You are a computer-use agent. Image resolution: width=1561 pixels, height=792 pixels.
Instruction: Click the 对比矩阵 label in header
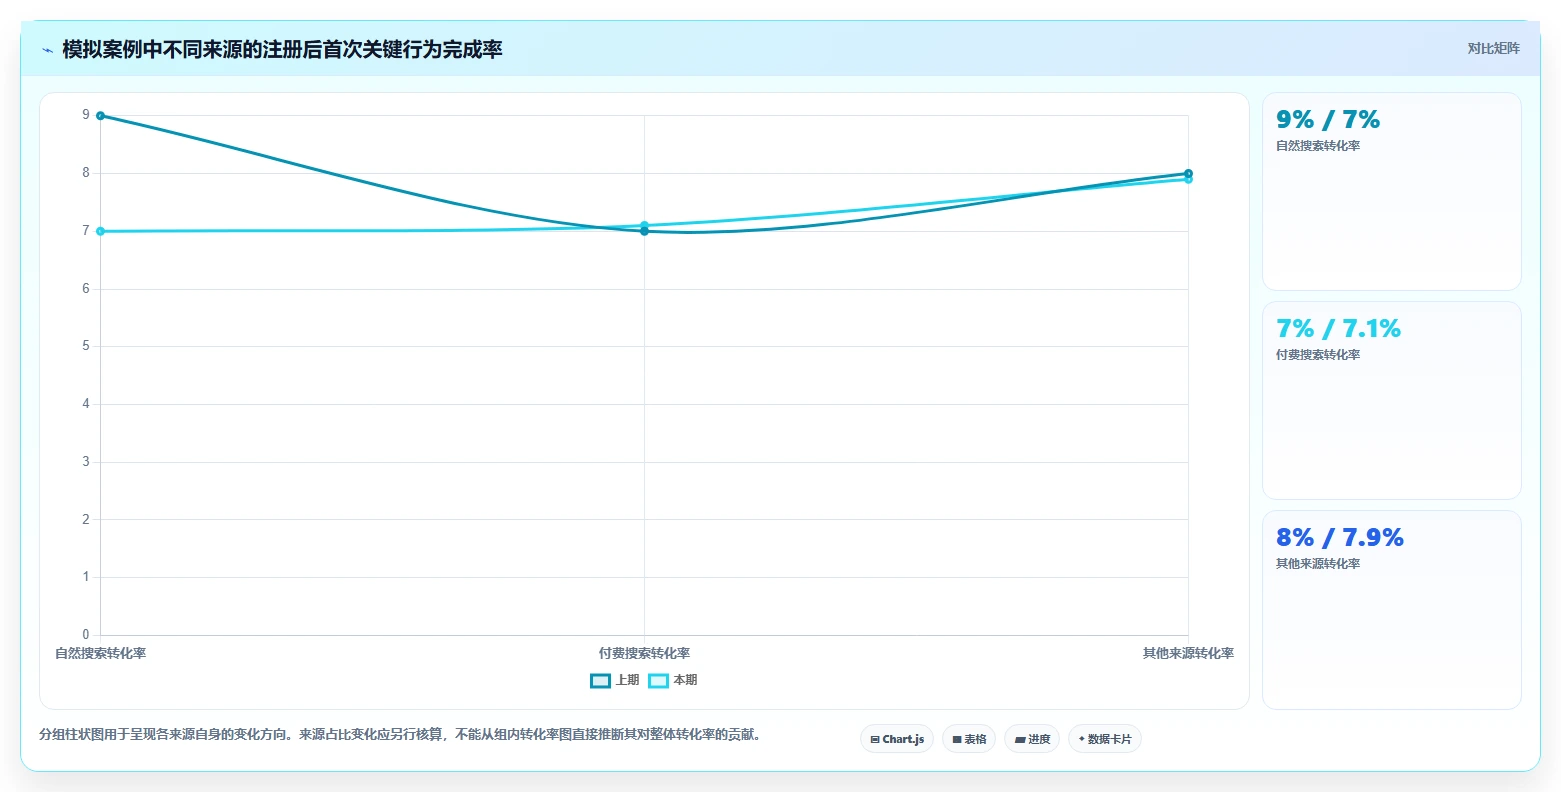pyautogui.click(x=1493, y=48)
